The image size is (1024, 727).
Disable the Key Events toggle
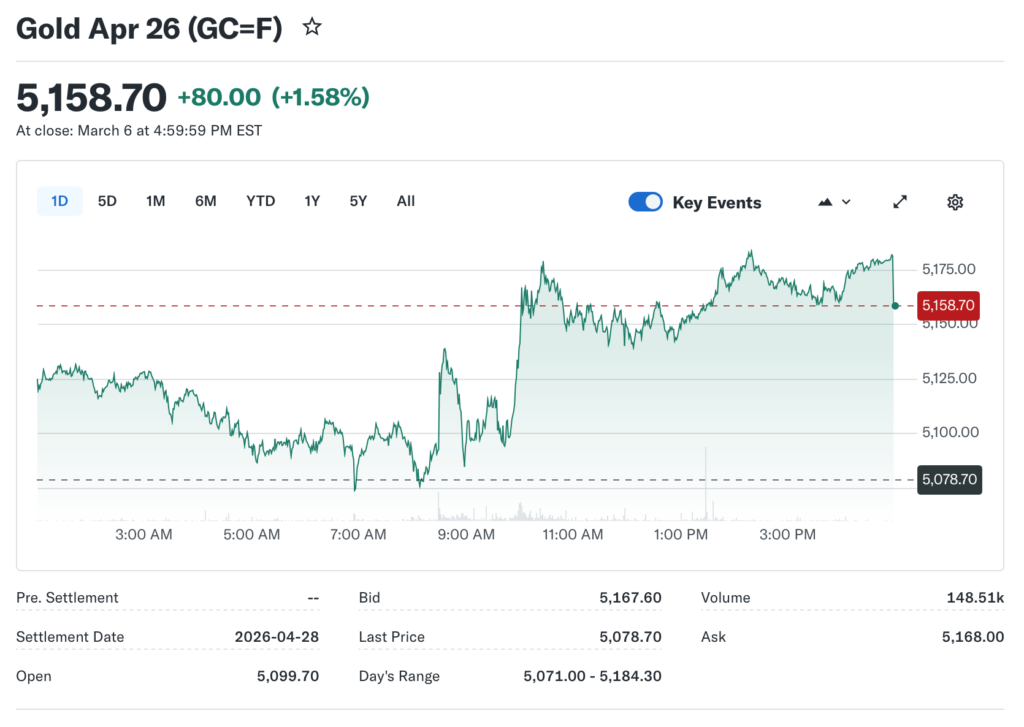click(645, 201)
